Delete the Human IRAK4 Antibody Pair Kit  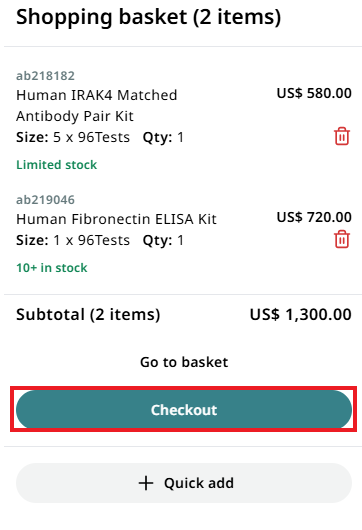pos(342,136)
